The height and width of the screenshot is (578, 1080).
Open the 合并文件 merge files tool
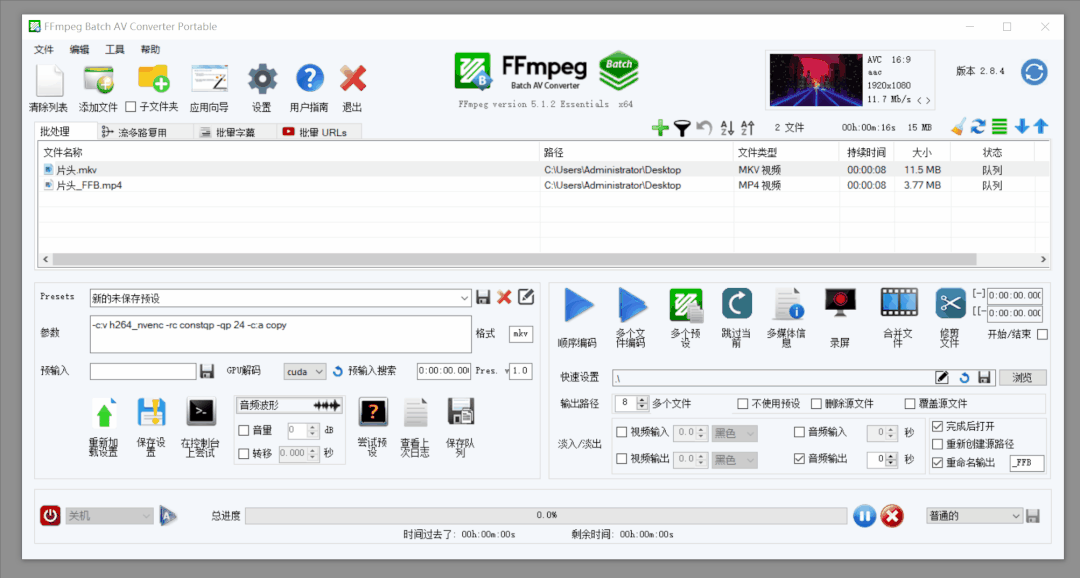(x=898, y=303)
